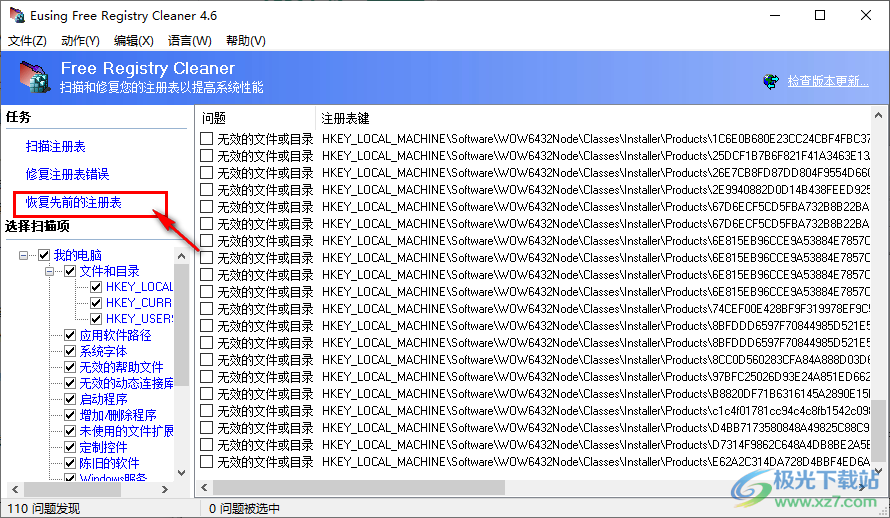This screenshot has width=890, height=518.
Task: Open the 语言(W) menu
Action: coord(190,41)
